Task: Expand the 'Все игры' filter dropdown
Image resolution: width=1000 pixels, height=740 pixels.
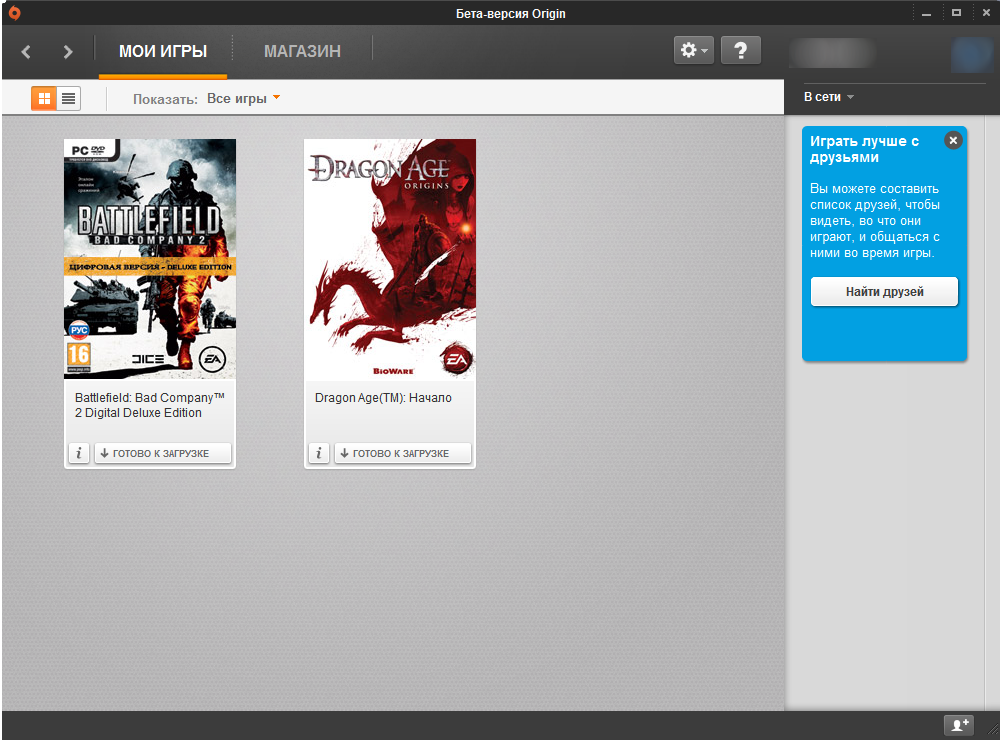Action: [x=243, y=99]
